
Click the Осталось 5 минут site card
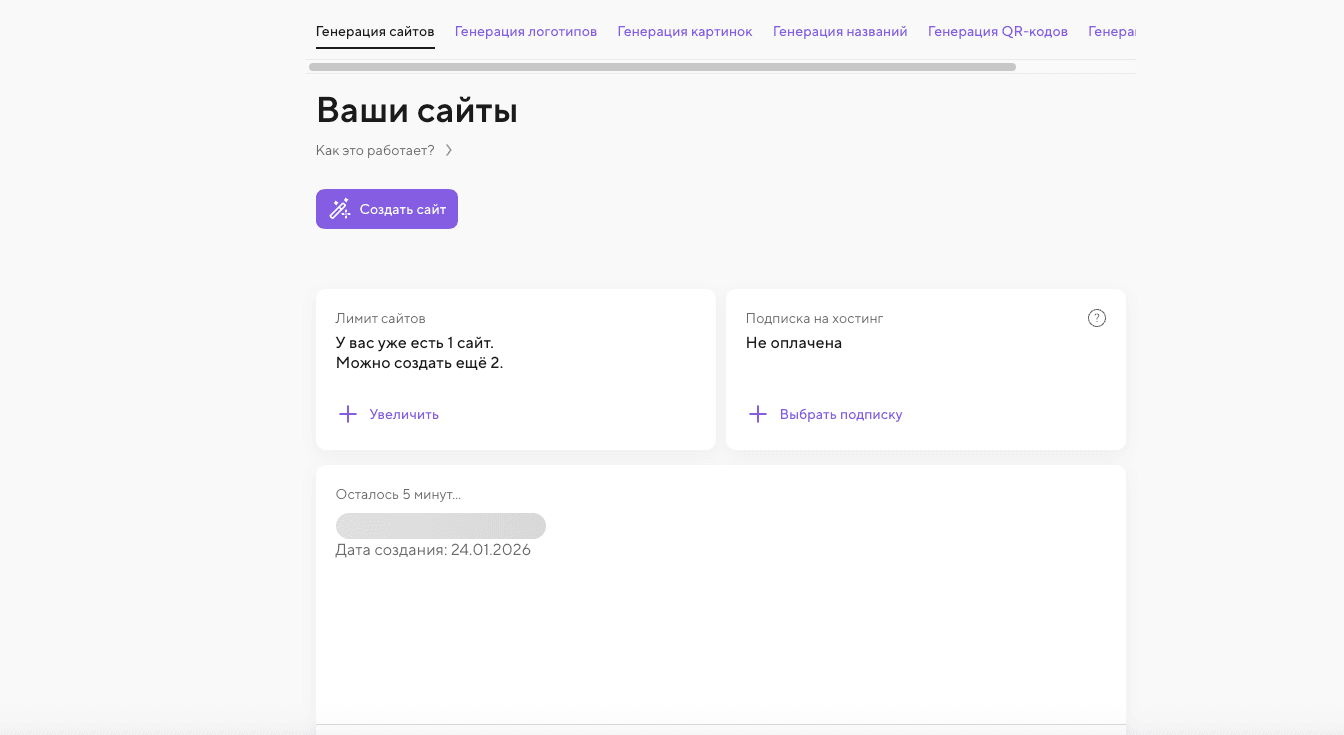pos(721,595)
